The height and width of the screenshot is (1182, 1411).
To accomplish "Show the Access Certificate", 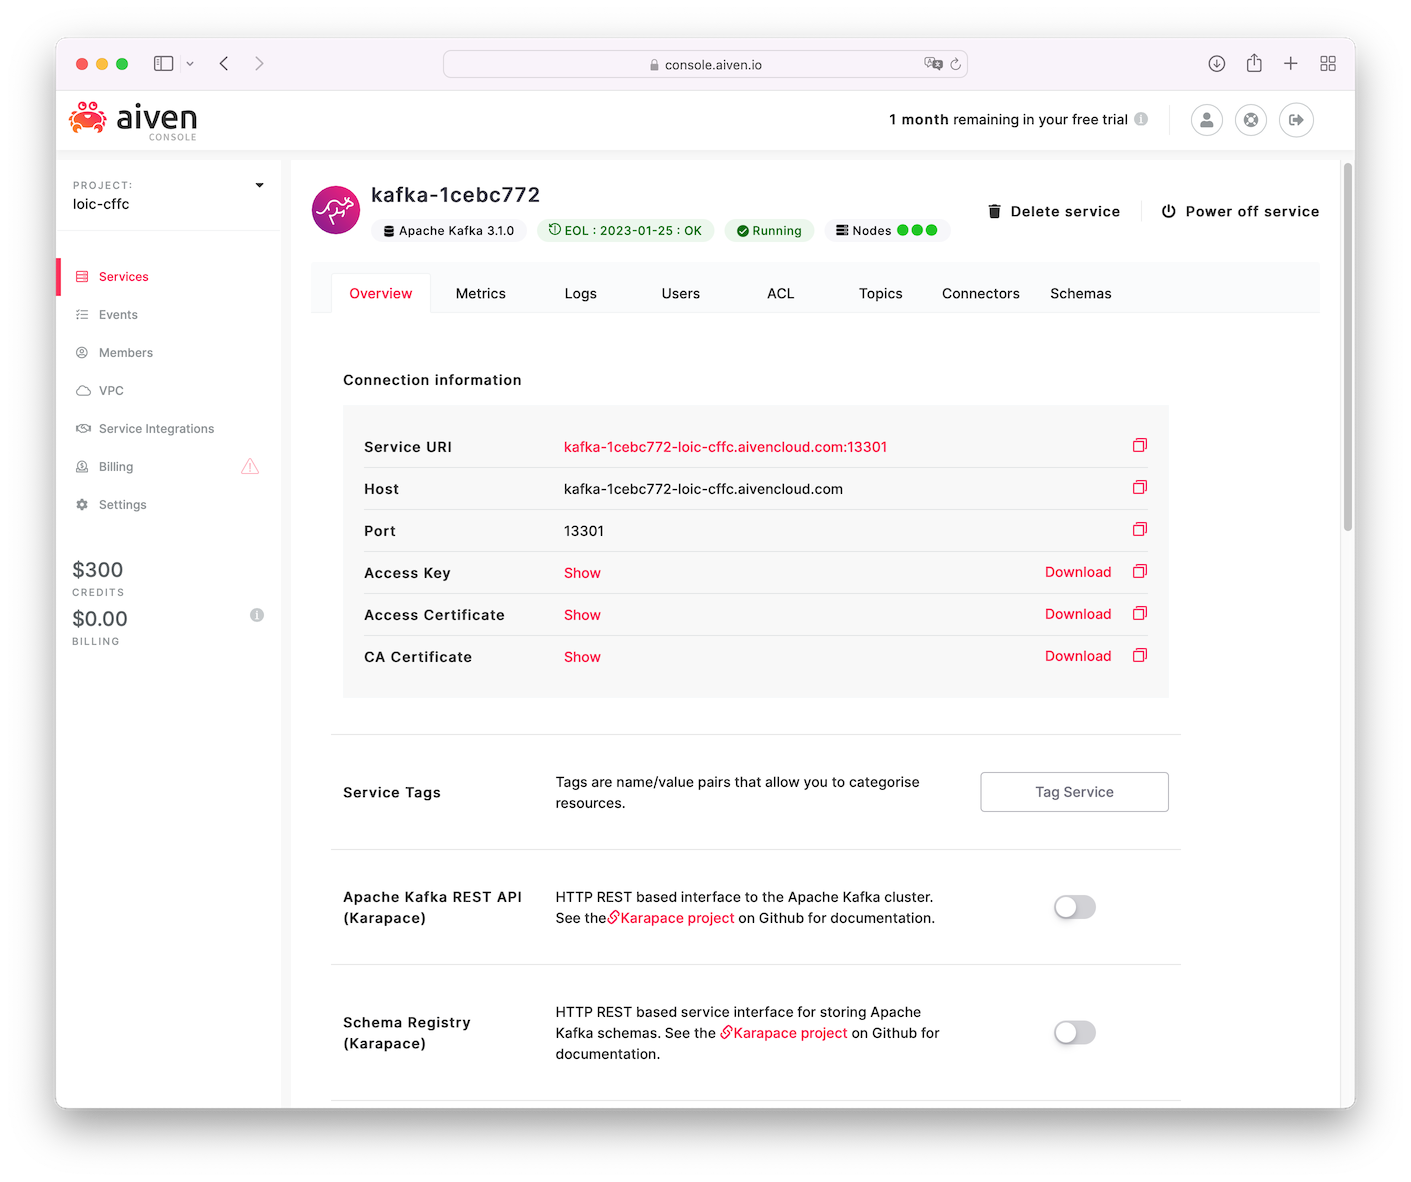I will [582, 615].
